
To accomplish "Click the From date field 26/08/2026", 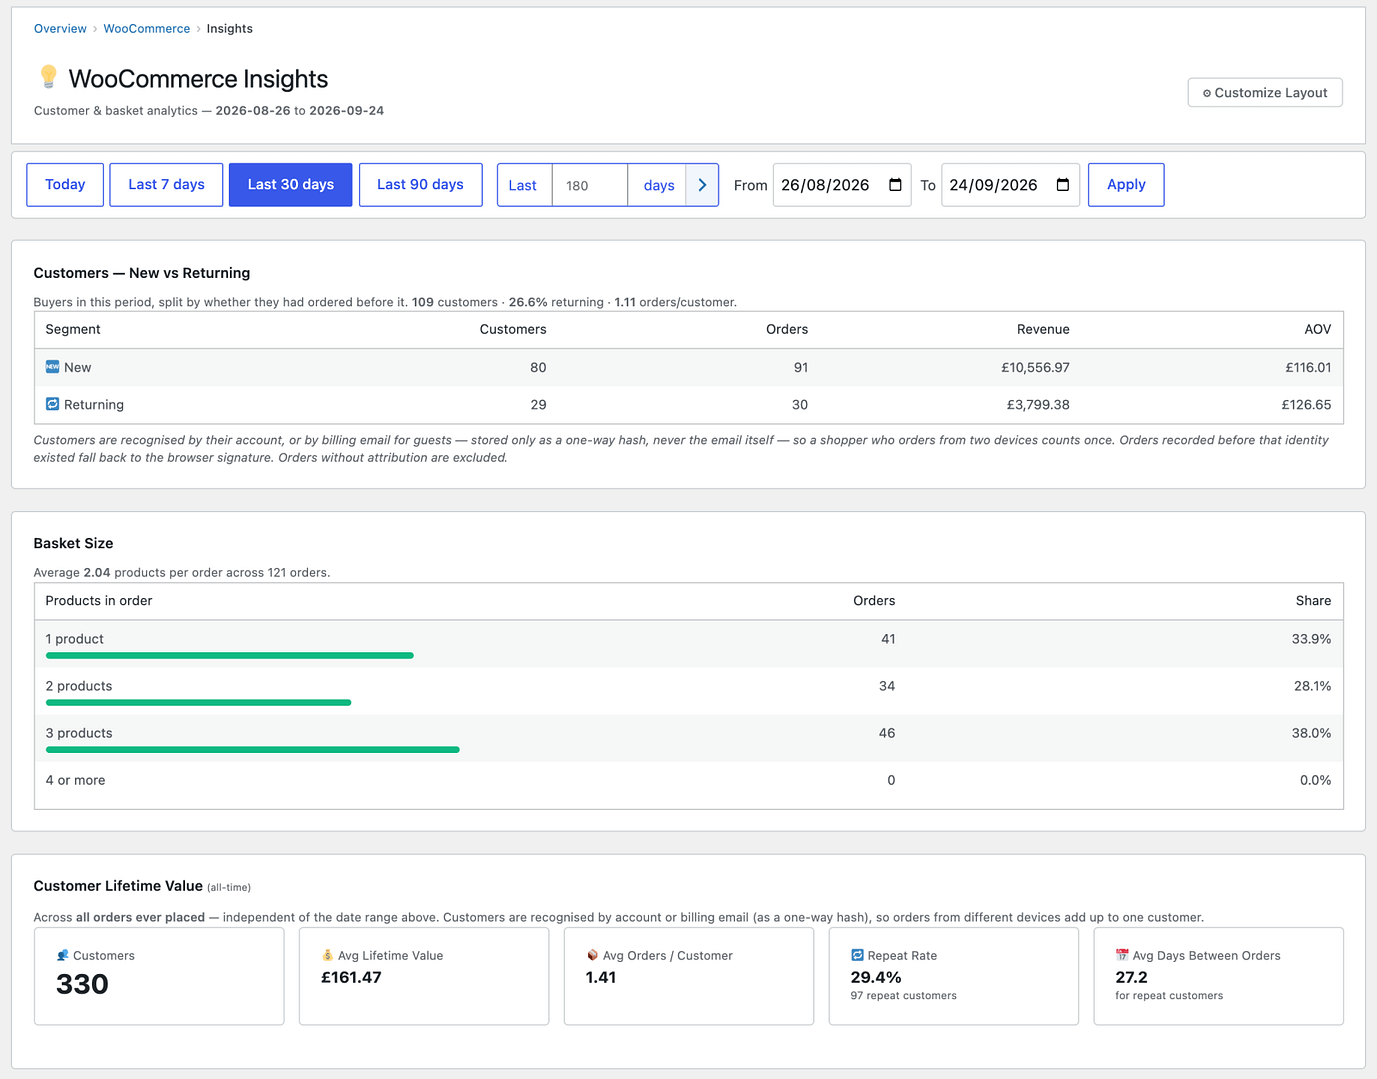I will [842, 185].
